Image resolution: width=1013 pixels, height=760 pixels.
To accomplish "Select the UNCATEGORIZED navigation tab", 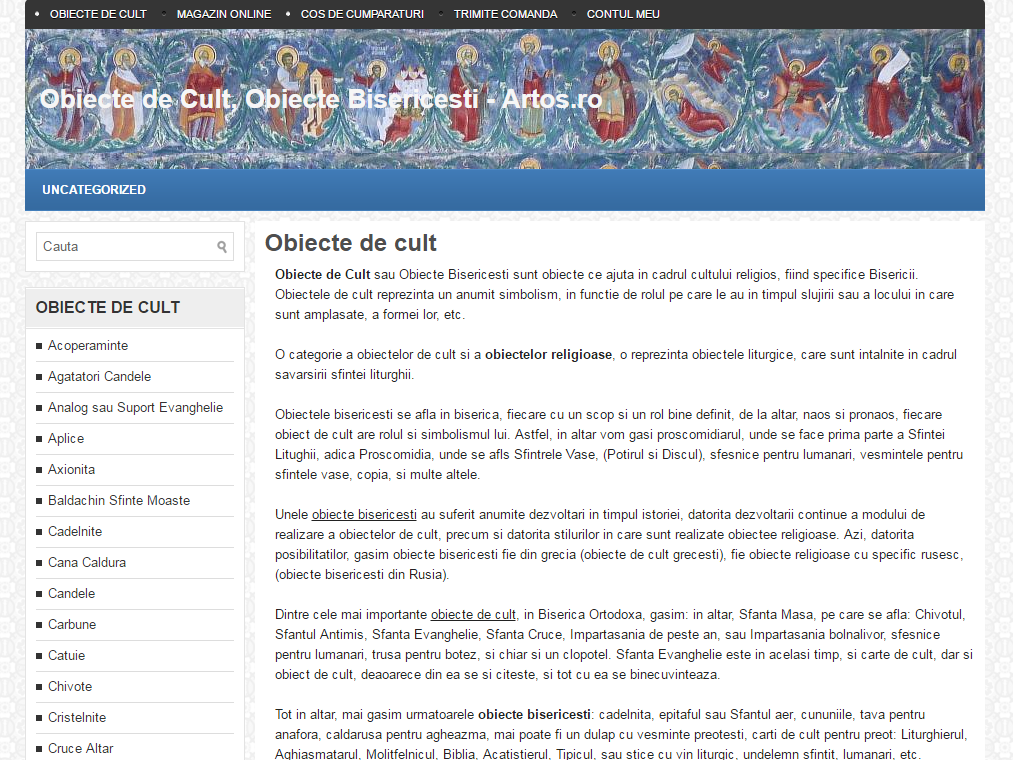I will coord(94,189).
